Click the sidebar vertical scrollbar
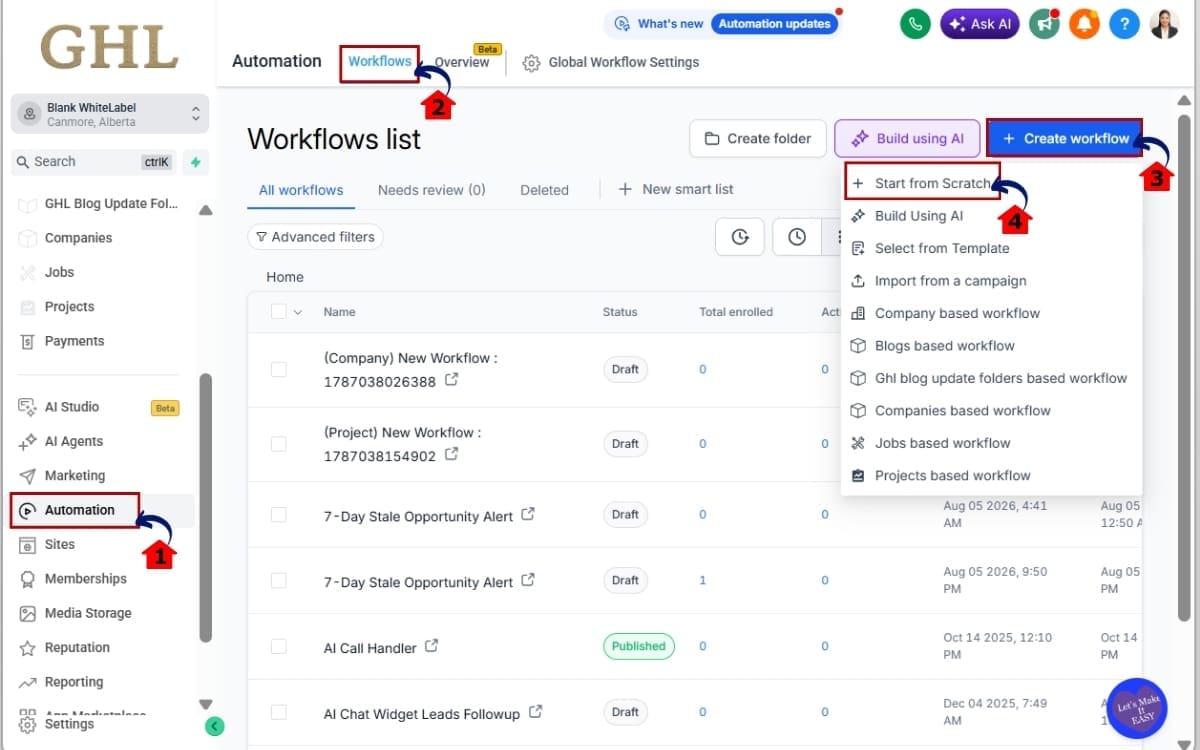1200x750 pixels. 205,507
